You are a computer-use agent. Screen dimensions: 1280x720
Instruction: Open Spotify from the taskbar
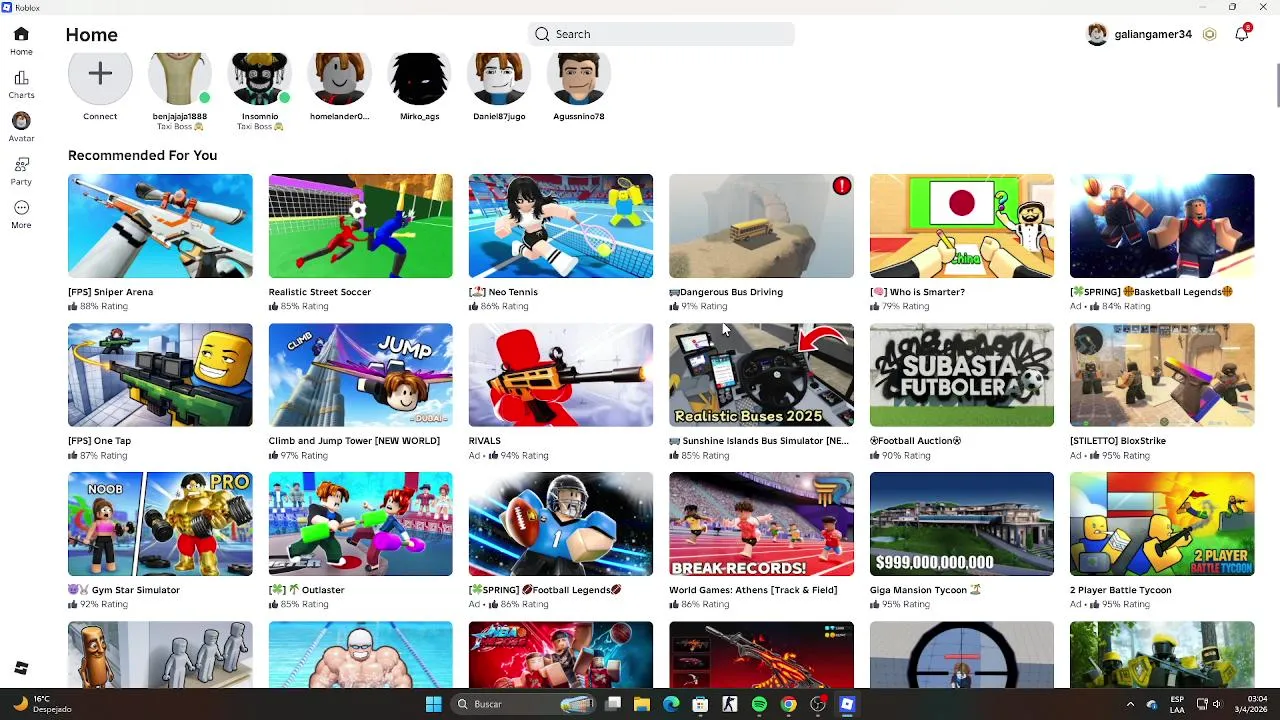click(x=759, y=704)
